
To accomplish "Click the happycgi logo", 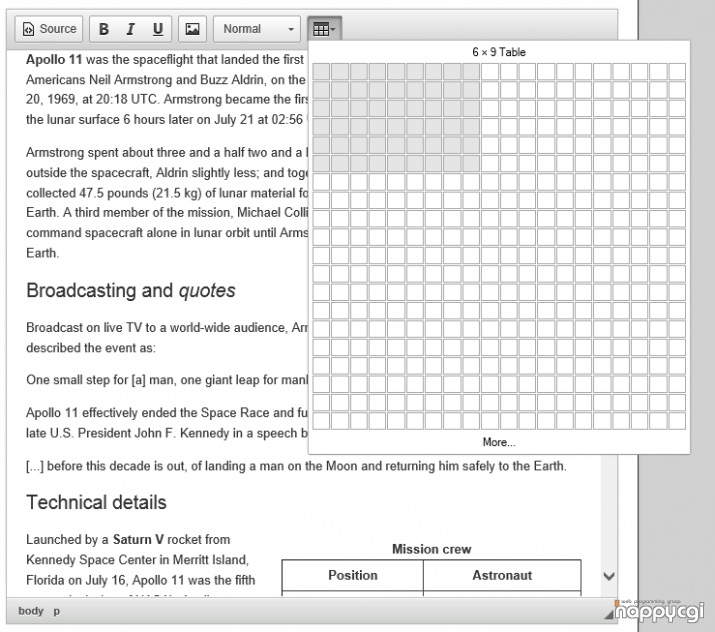I will (659, 611).
